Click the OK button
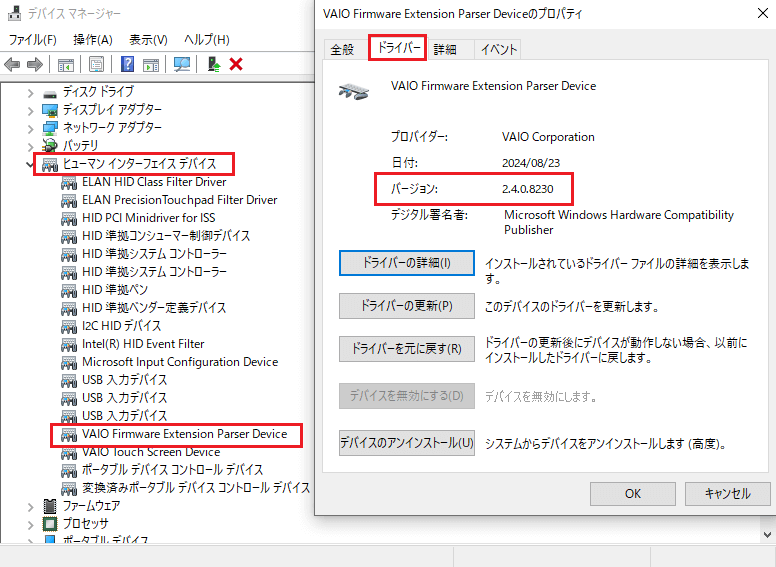This screenshot has height=567, width=776. point(632,494)
